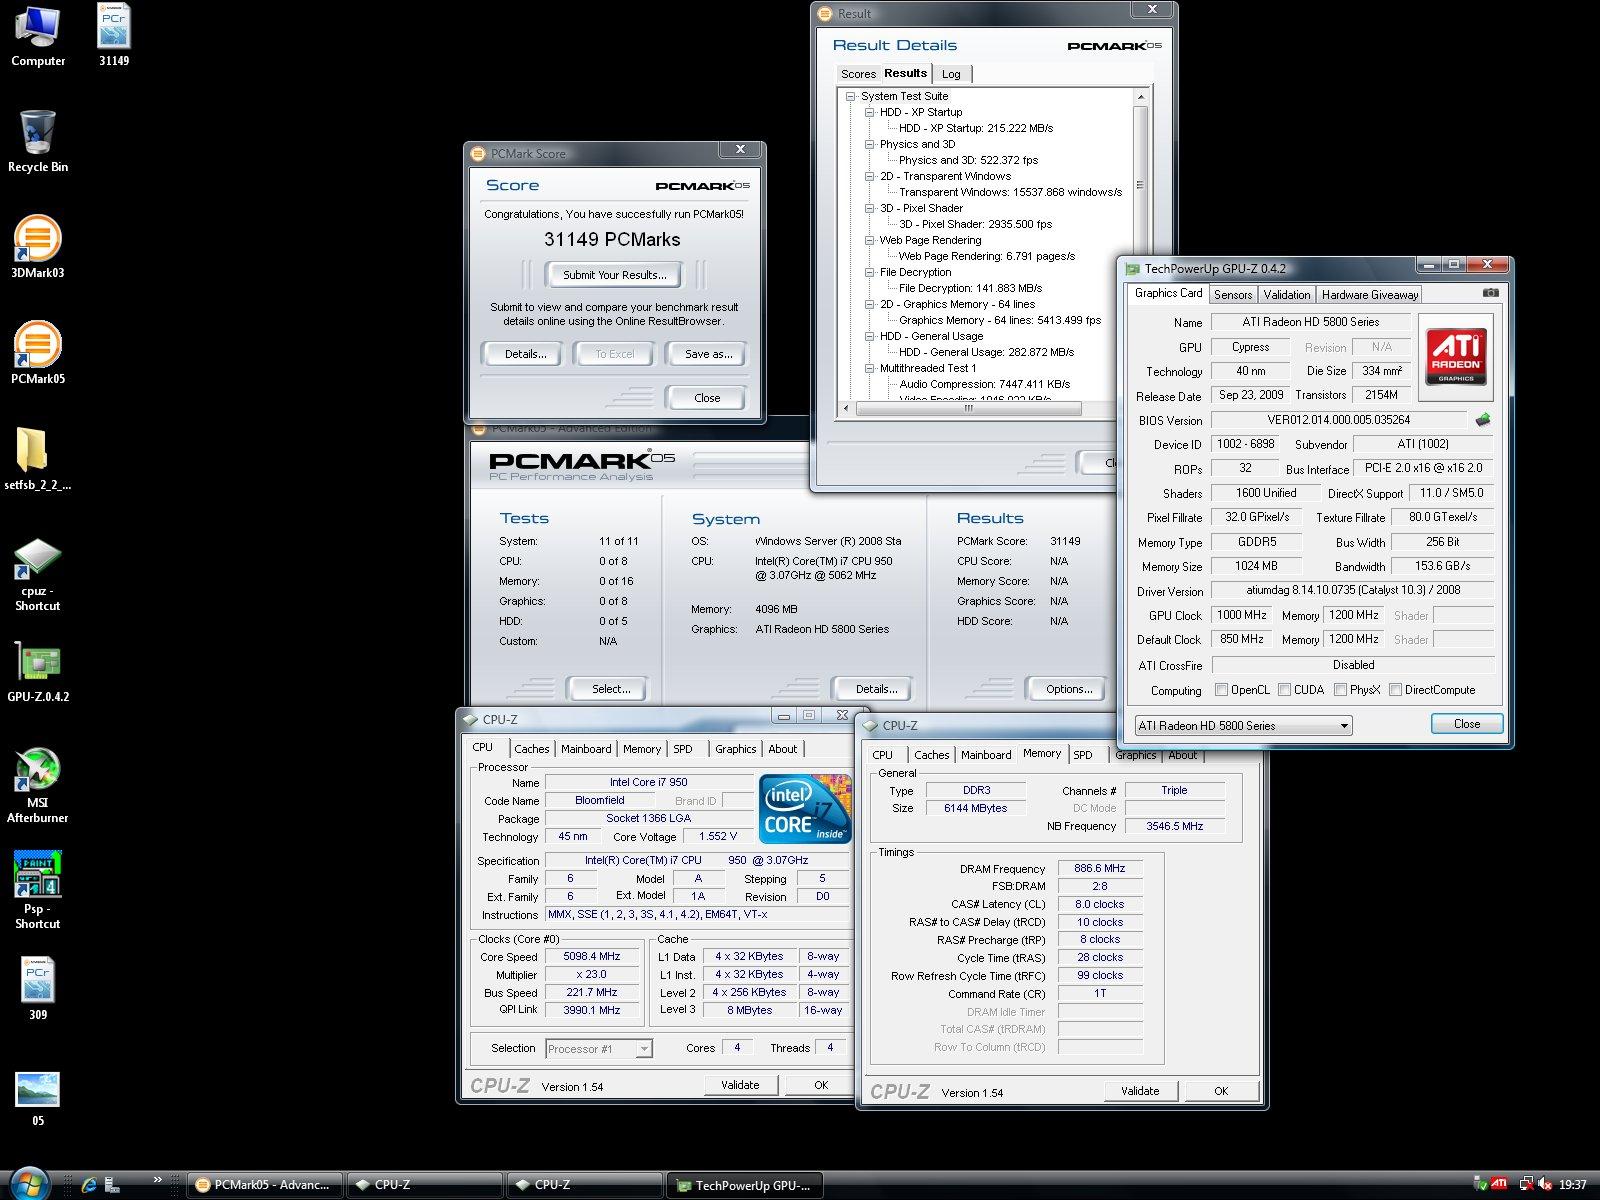The height and width of the screenshot is (1200, 1600).
Task: Click the taskbar clock showing 19:37
Action: point(1572,1185)
